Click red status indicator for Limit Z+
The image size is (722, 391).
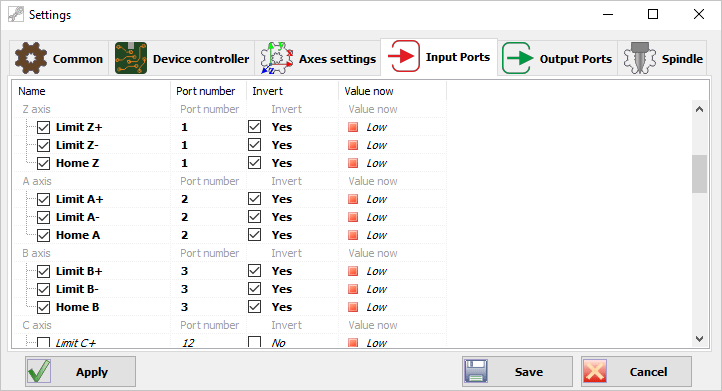[353, 127]
